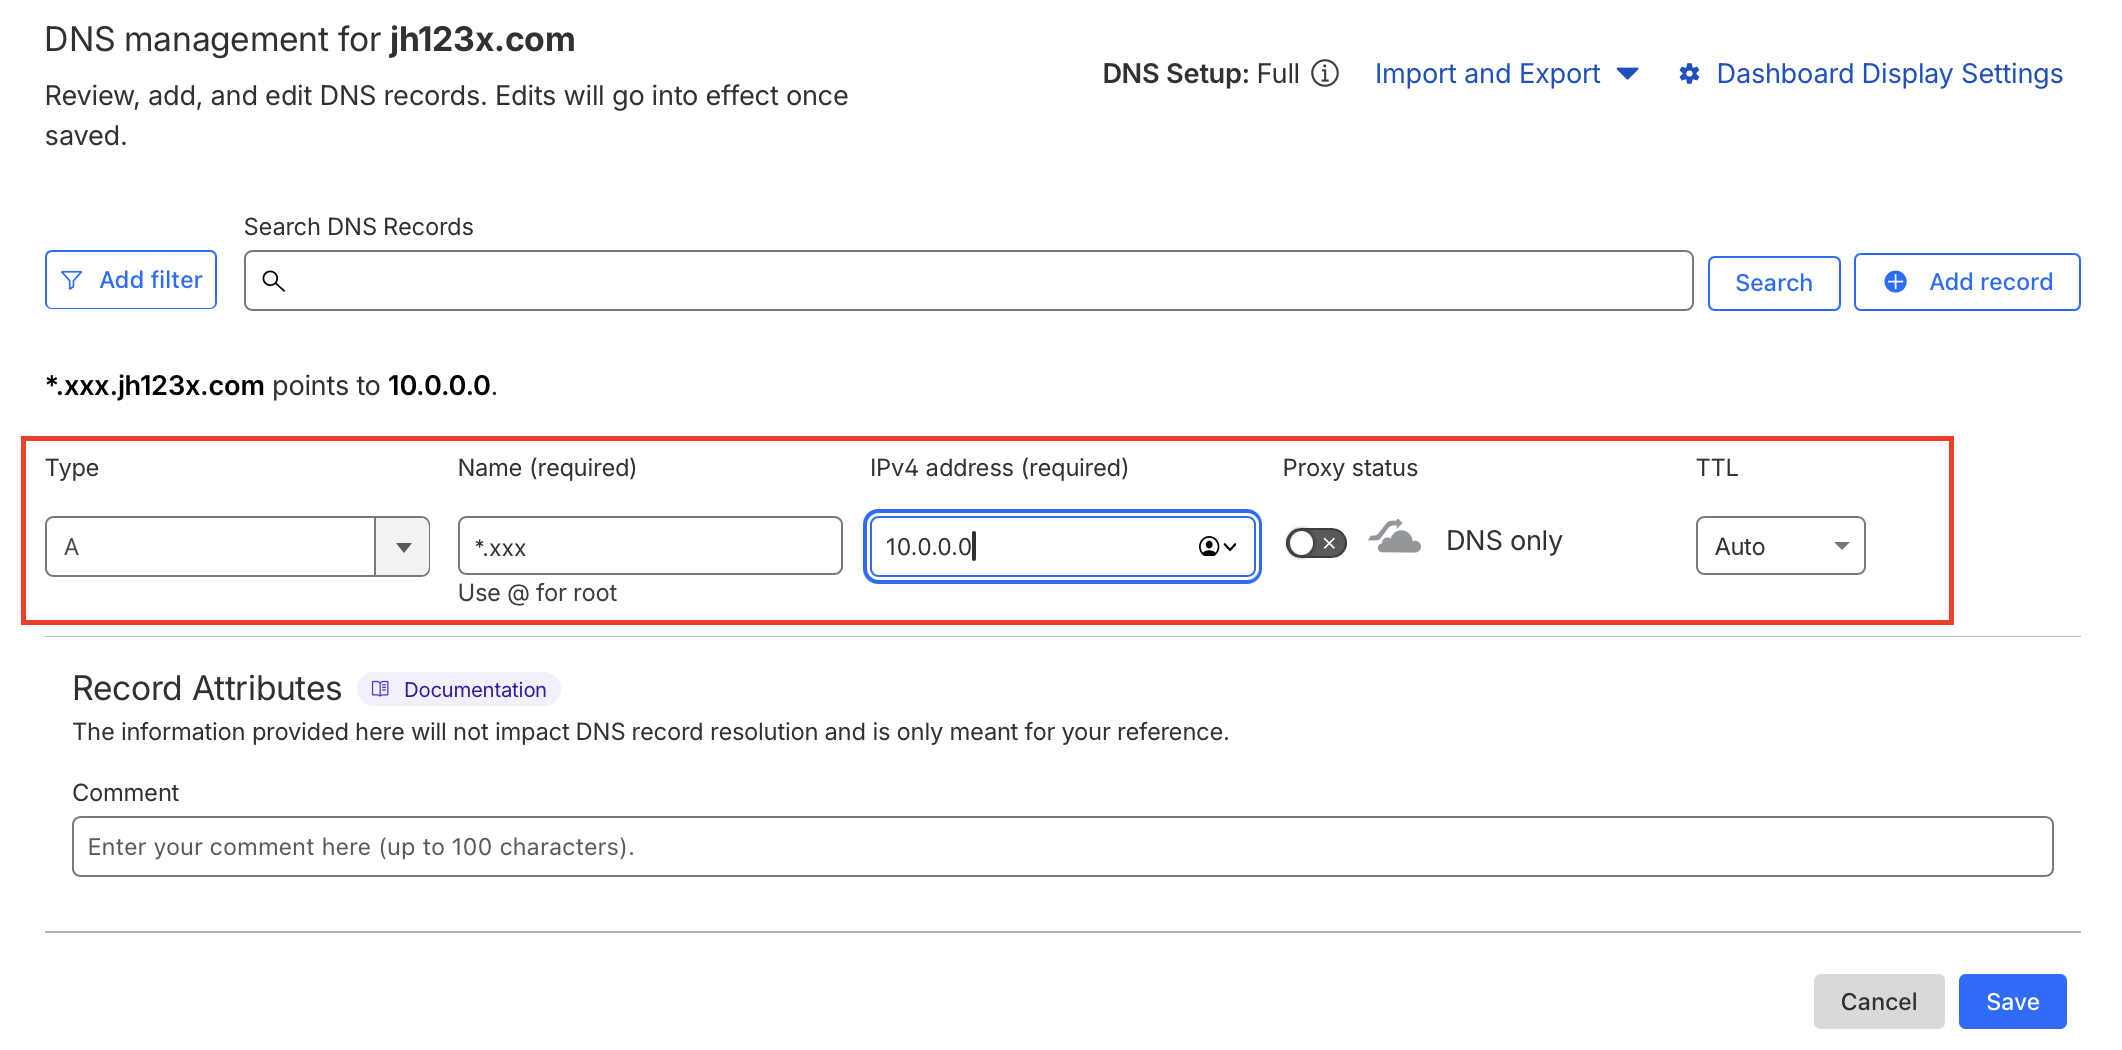Click the IP icon inside the IPv4 field
Screen dimensions: 2122x1050
pyautogui.click(x=1210, y=547)
